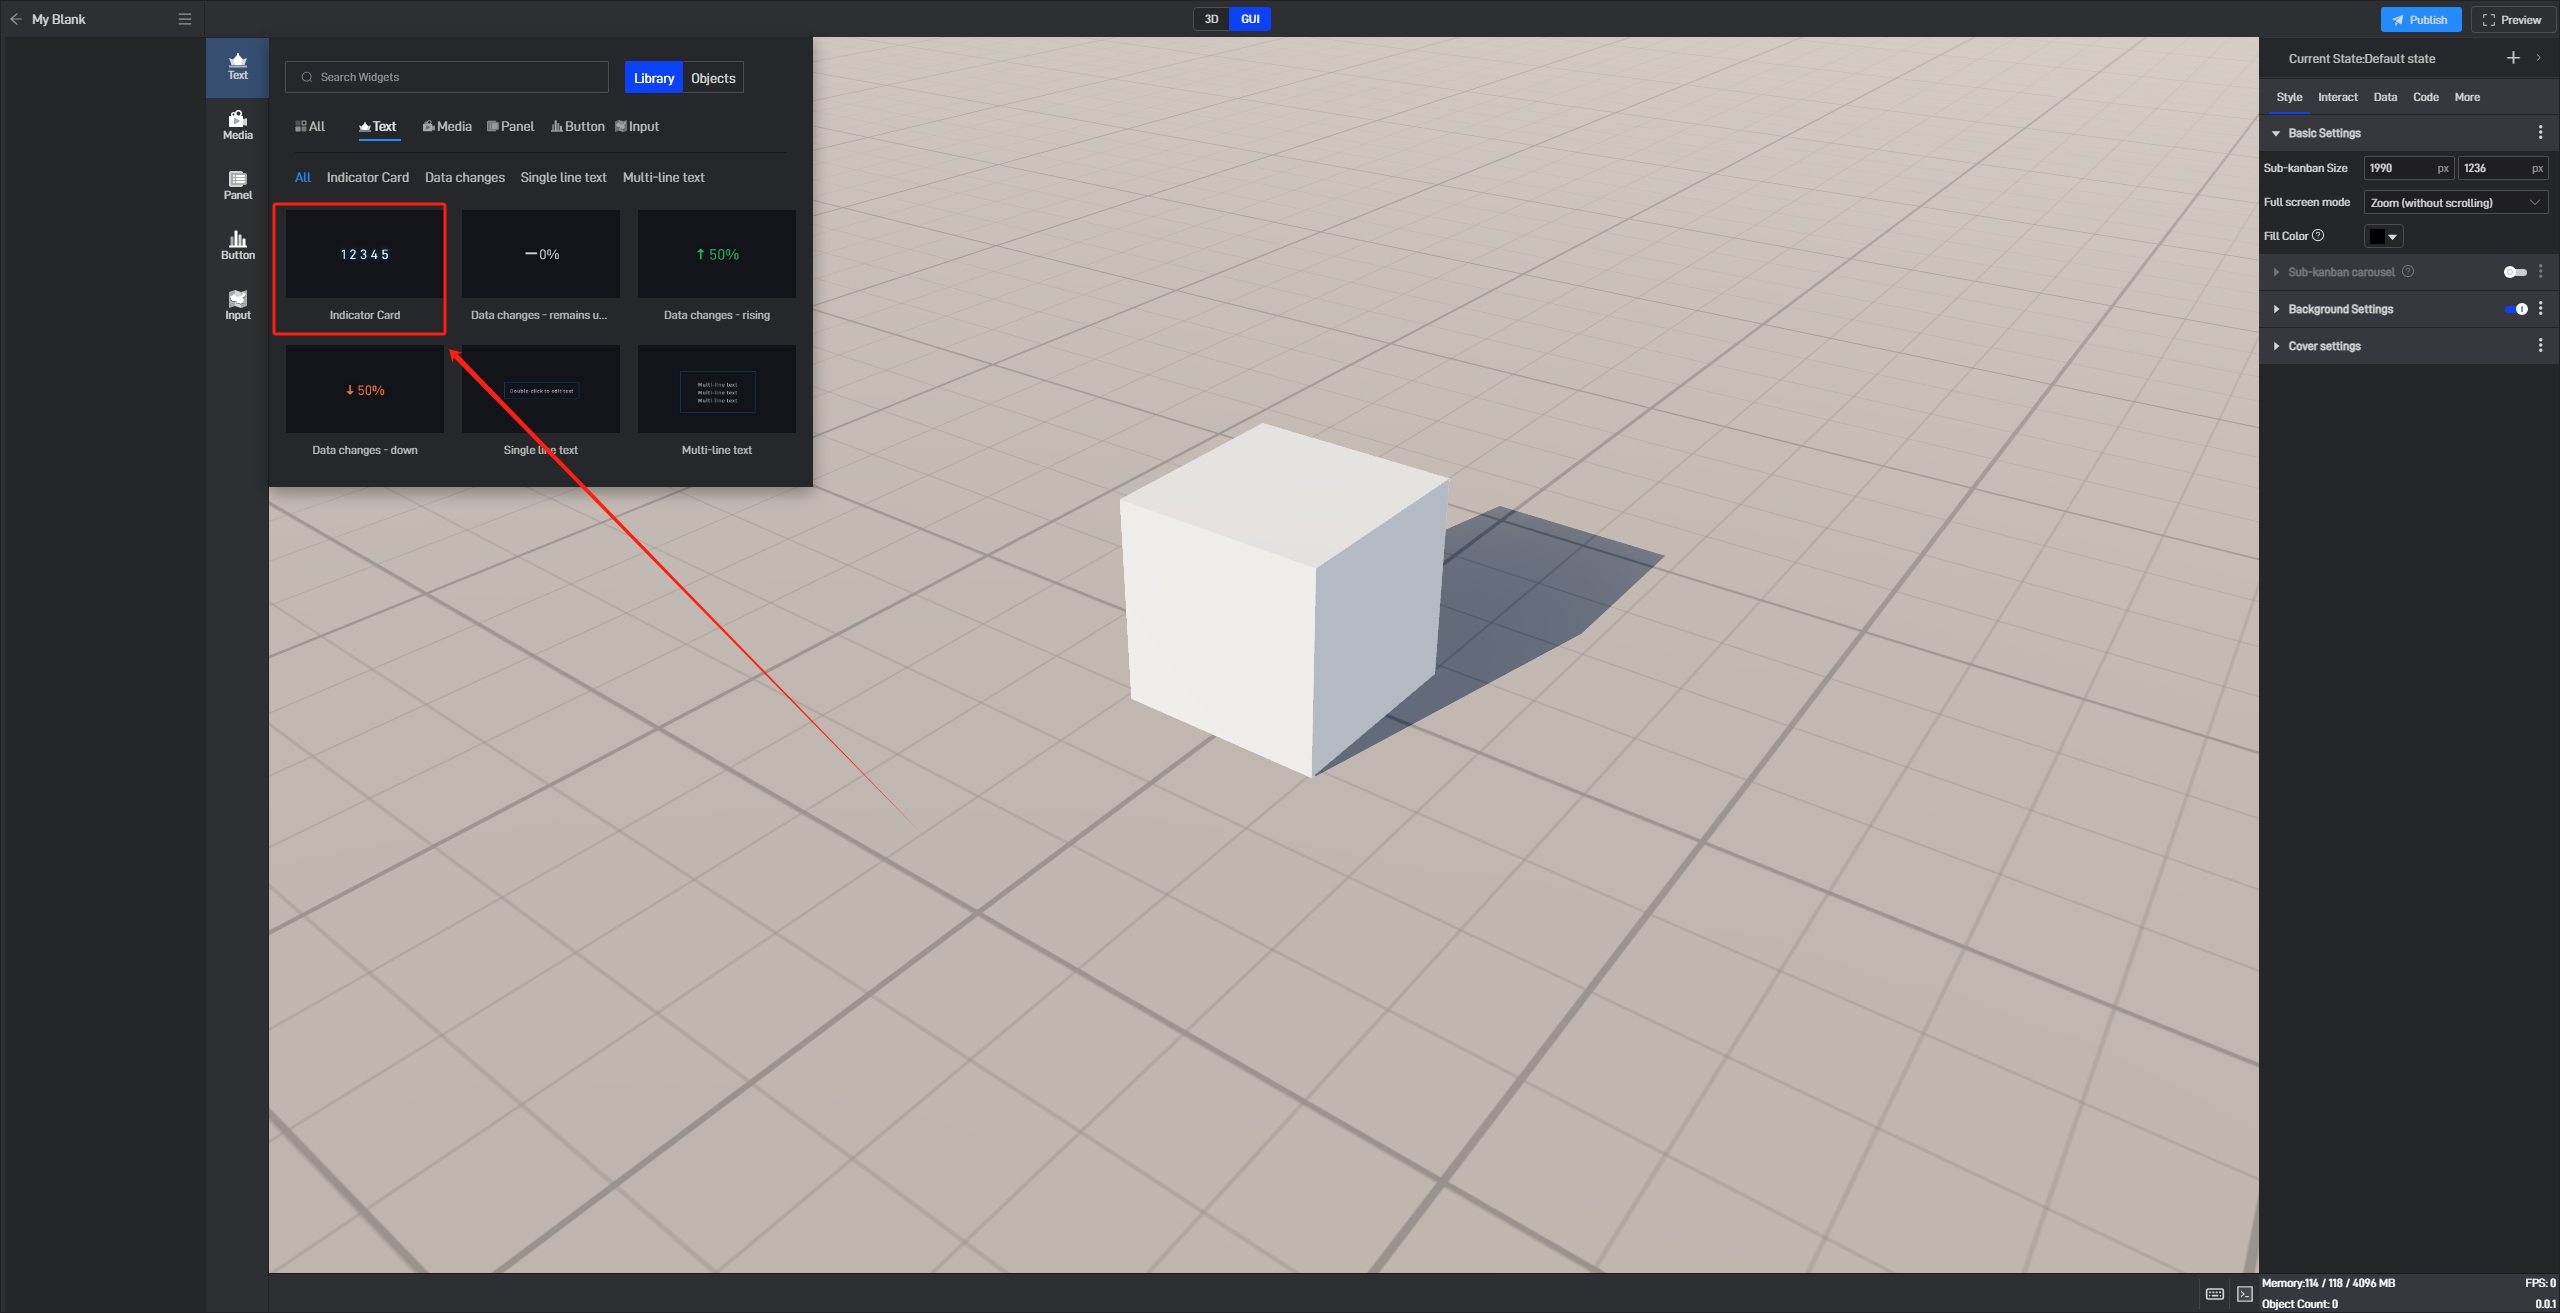Select the Button category in the sidebar
2560x1313 pixels.
tap(237, 247)
